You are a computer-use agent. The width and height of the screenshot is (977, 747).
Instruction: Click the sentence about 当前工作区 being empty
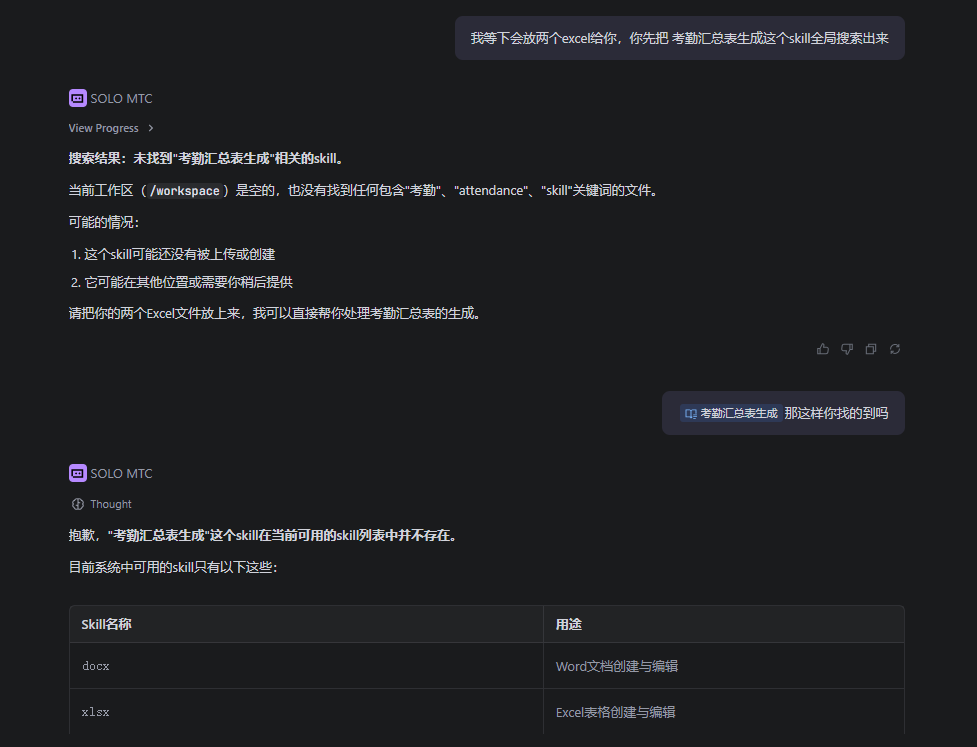coord(364,191)
